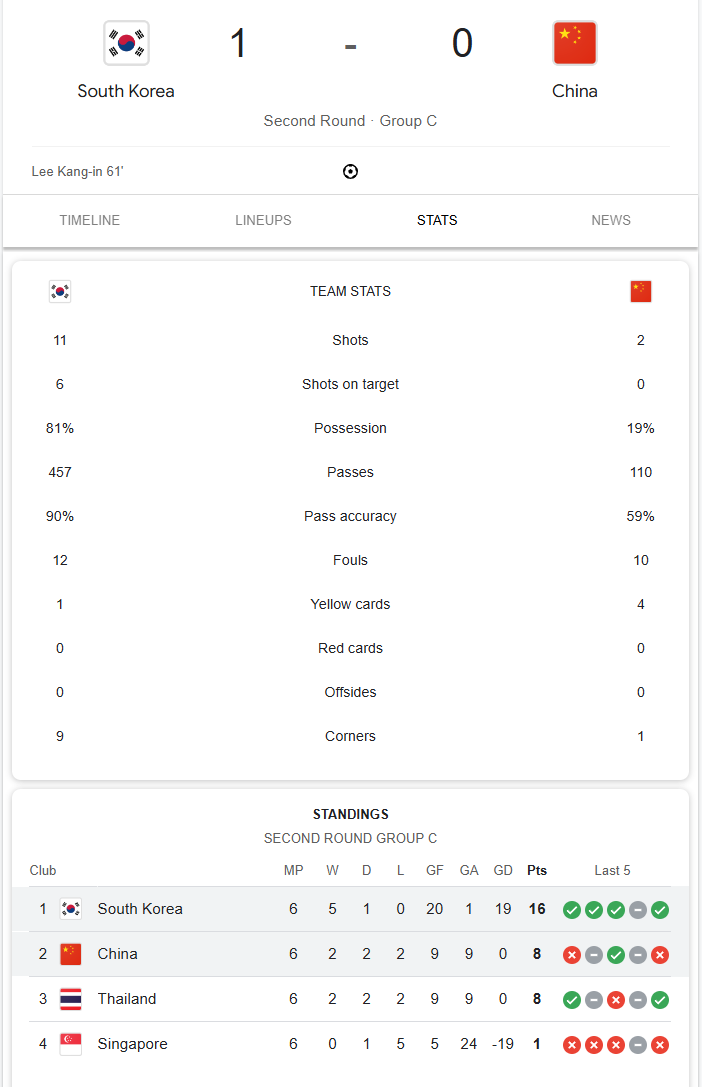Click South Korea's most recent win checkmark
Image resolution: width=702 pixels, height=1087 pixels.
click(x=660, y=910)
